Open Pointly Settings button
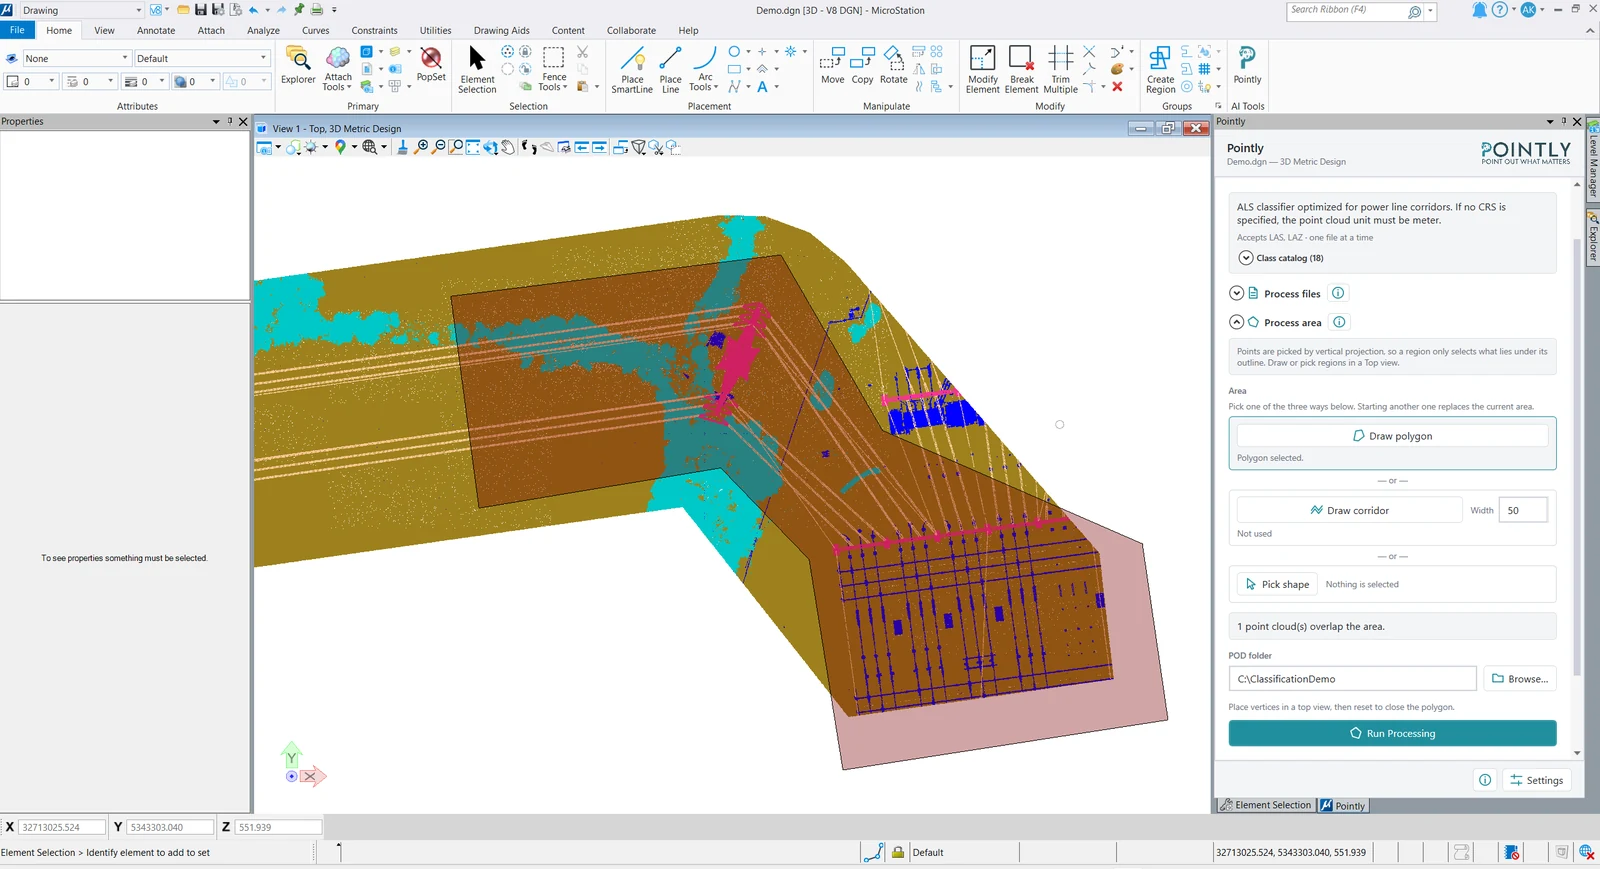Viewport: 1600px width, 869px height. tap(1536, 780)
